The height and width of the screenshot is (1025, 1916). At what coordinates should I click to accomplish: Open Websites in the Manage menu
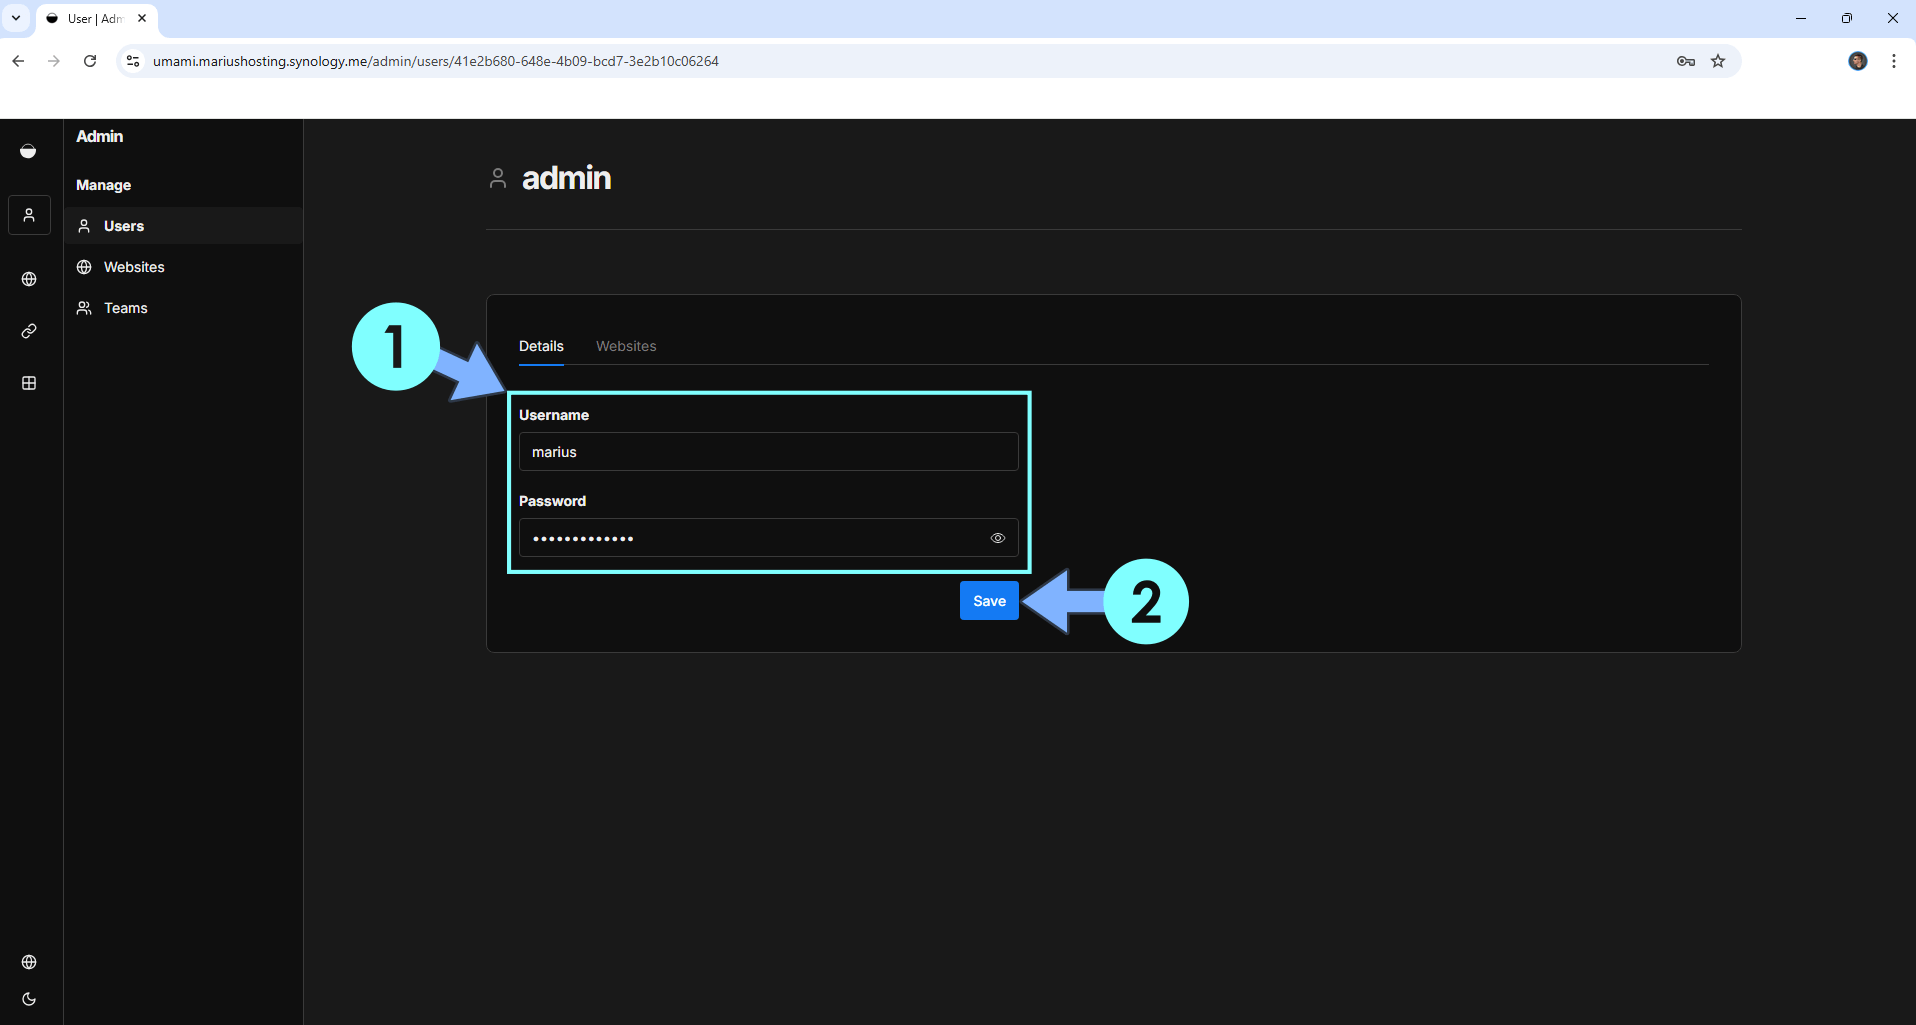134,267
